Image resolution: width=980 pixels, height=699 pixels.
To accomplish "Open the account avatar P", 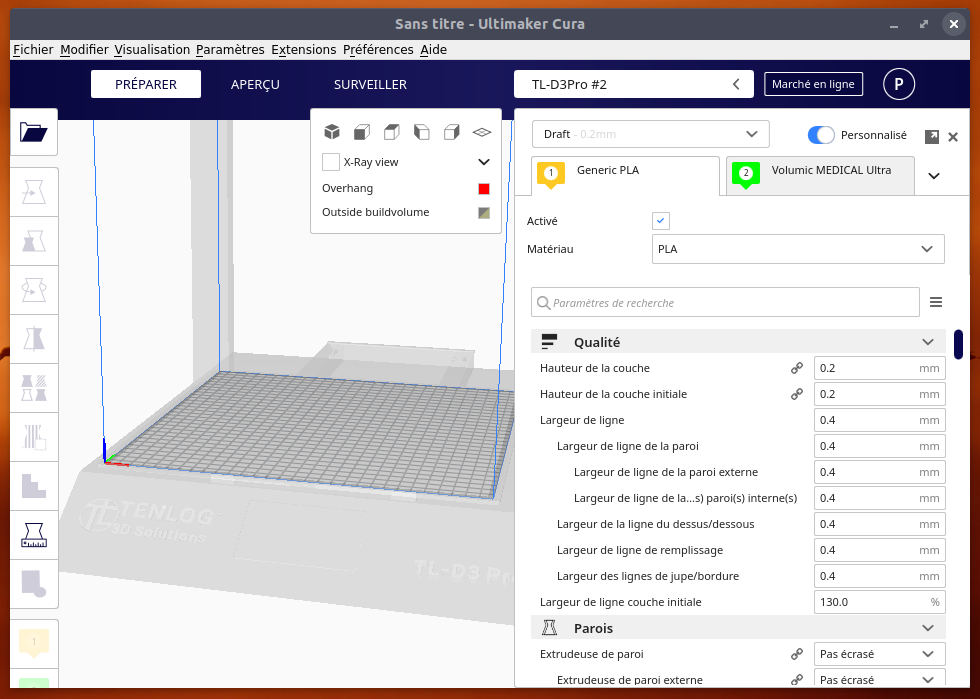I will pos(899,84).
